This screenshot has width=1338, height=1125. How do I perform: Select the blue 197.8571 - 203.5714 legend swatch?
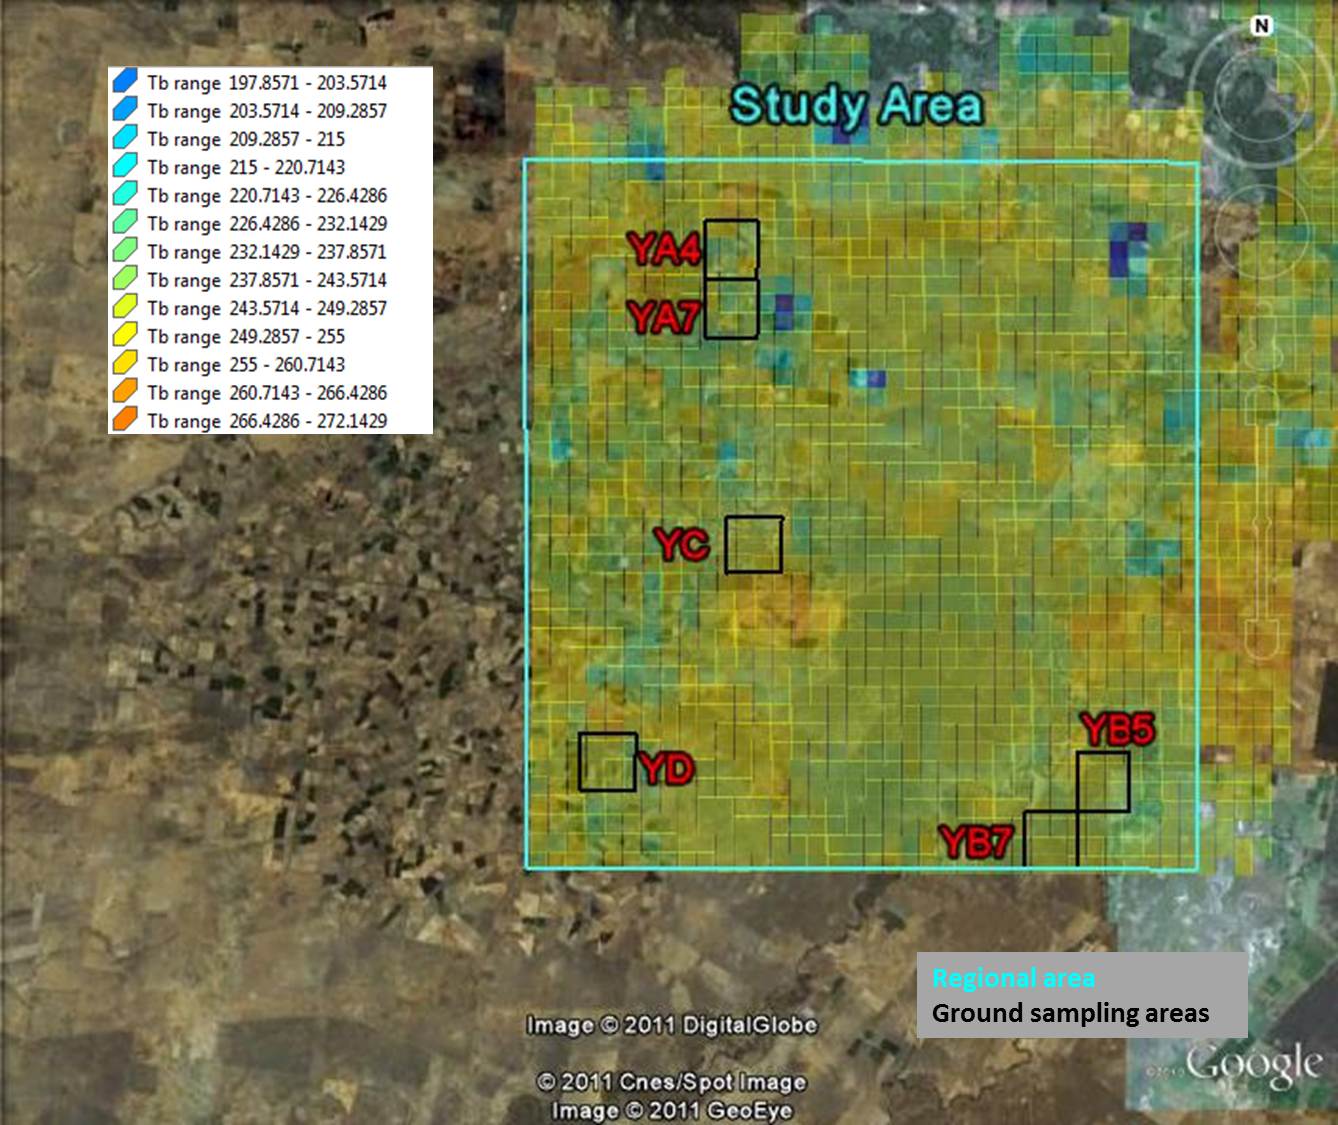point(125,82)
